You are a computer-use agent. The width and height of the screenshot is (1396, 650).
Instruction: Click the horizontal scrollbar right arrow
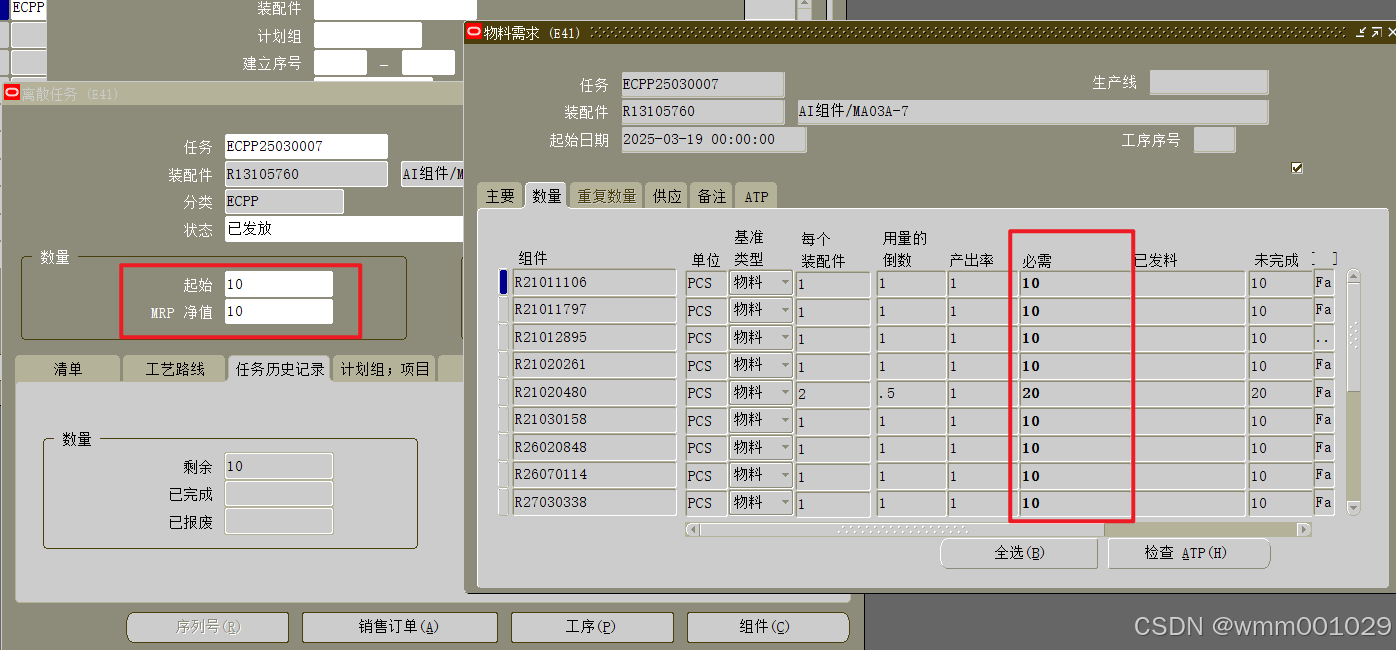[1302, 529]
